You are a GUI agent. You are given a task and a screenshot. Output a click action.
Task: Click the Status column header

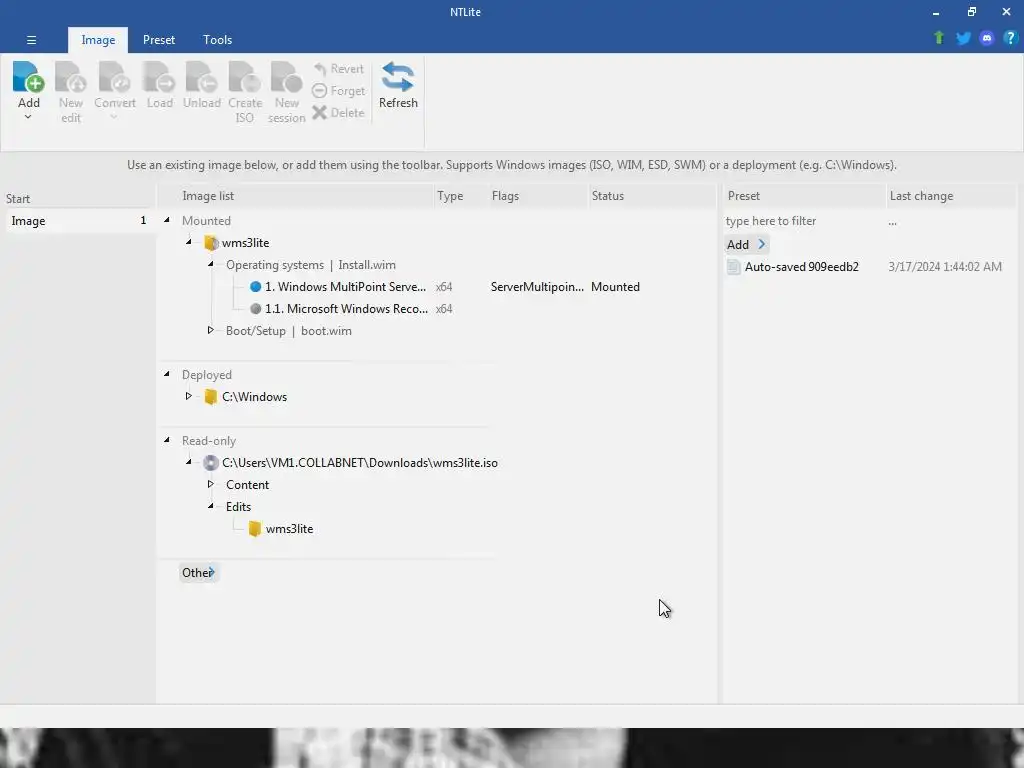point(608,196)
